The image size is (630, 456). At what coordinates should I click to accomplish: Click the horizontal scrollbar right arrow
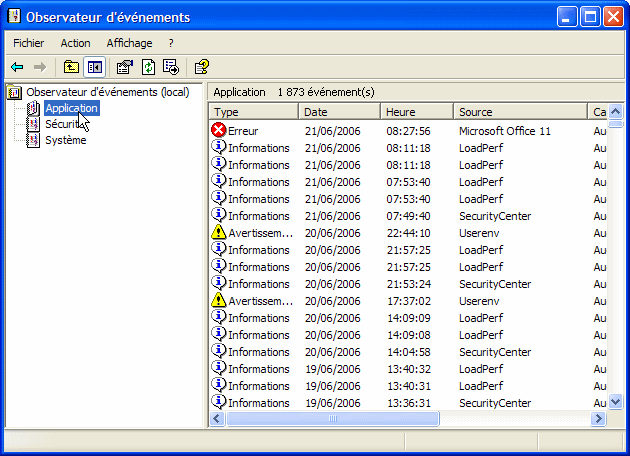[600, 419]
